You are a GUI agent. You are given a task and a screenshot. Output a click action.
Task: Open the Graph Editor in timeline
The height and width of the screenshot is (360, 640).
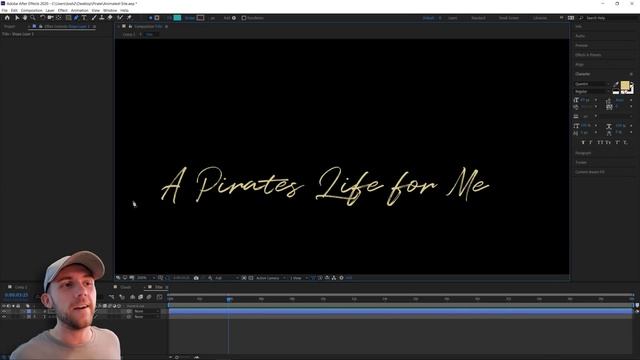coord(160,297)
